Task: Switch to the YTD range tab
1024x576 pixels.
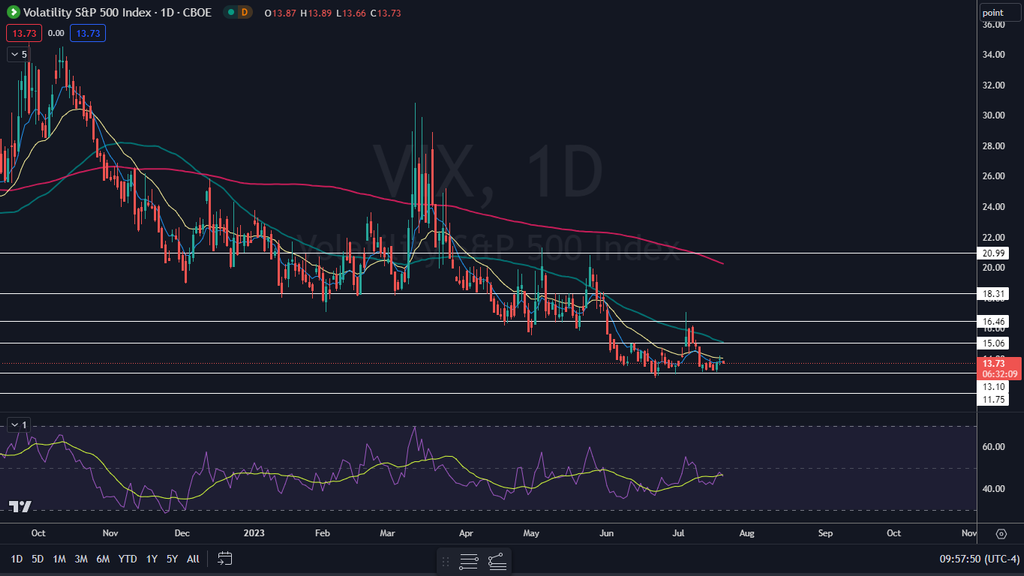Action: click(127, 559)
